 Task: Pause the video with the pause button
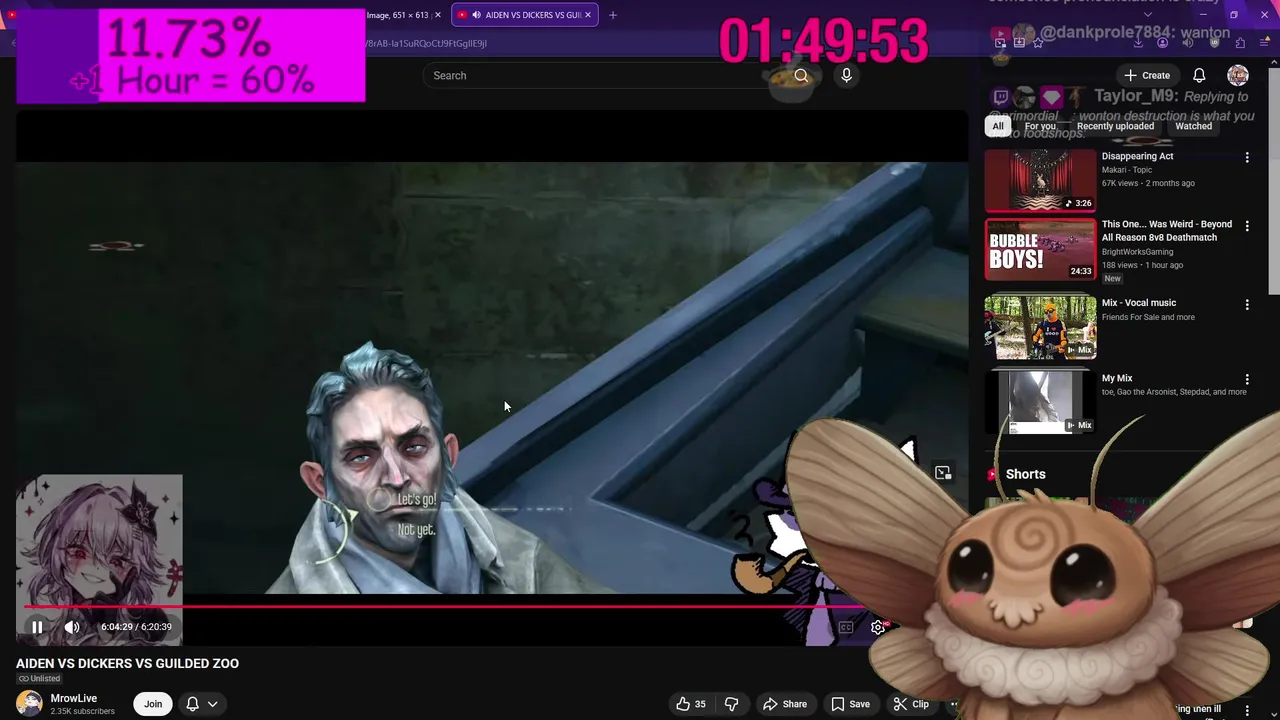tap(37, 627)
